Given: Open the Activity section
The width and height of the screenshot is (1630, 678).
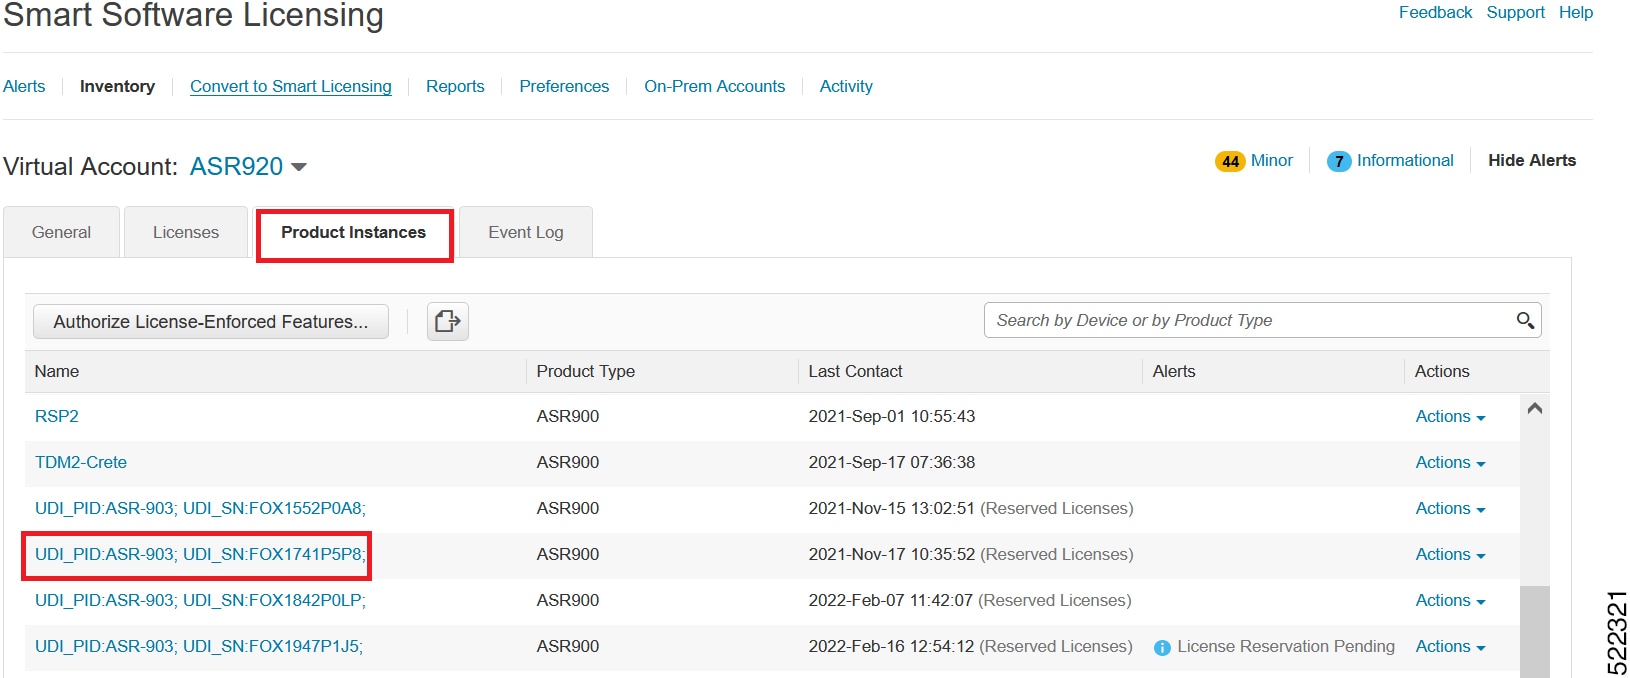Looking at the screenshot, I should [846, 87].
